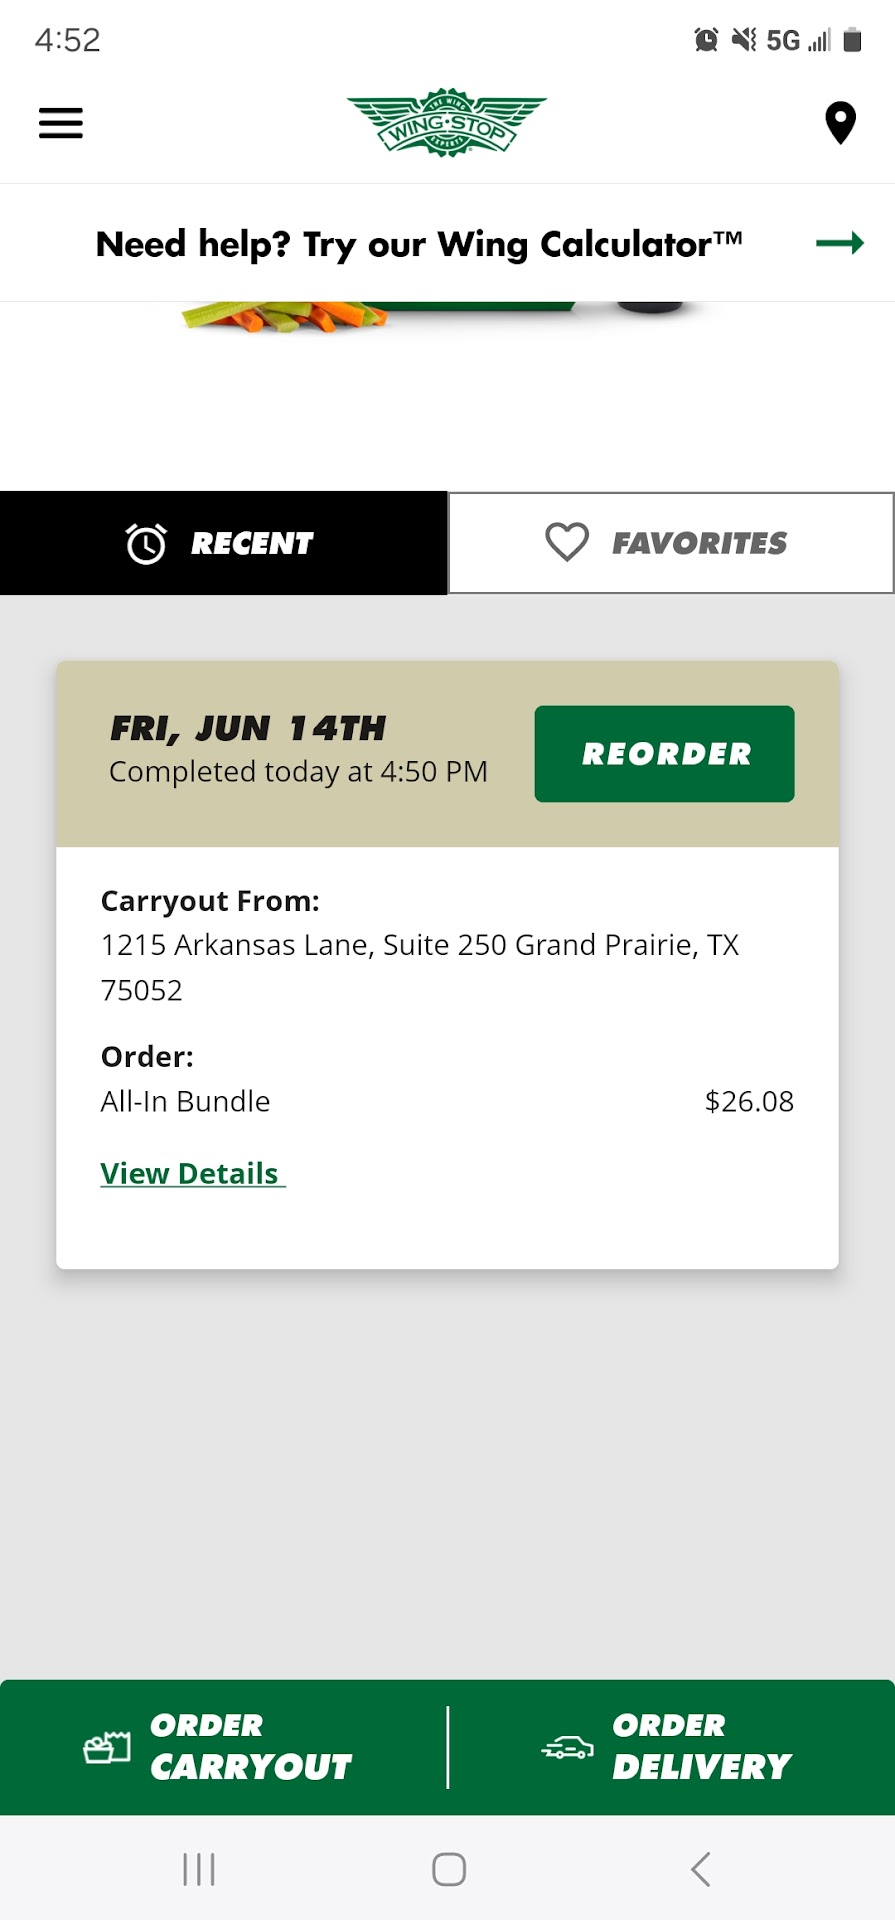
Task: Tap the Wingstop logo
Action: click(x=447, y=123)
